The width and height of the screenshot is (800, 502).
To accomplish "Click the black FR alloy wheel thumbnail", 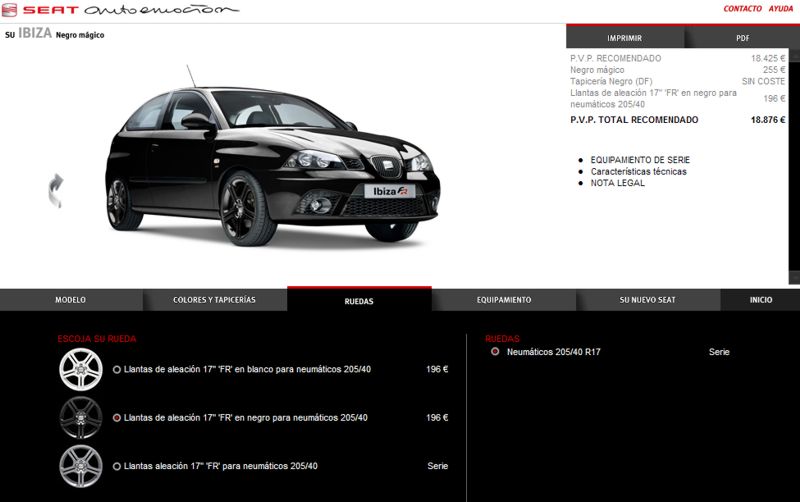I will point(81,418).
